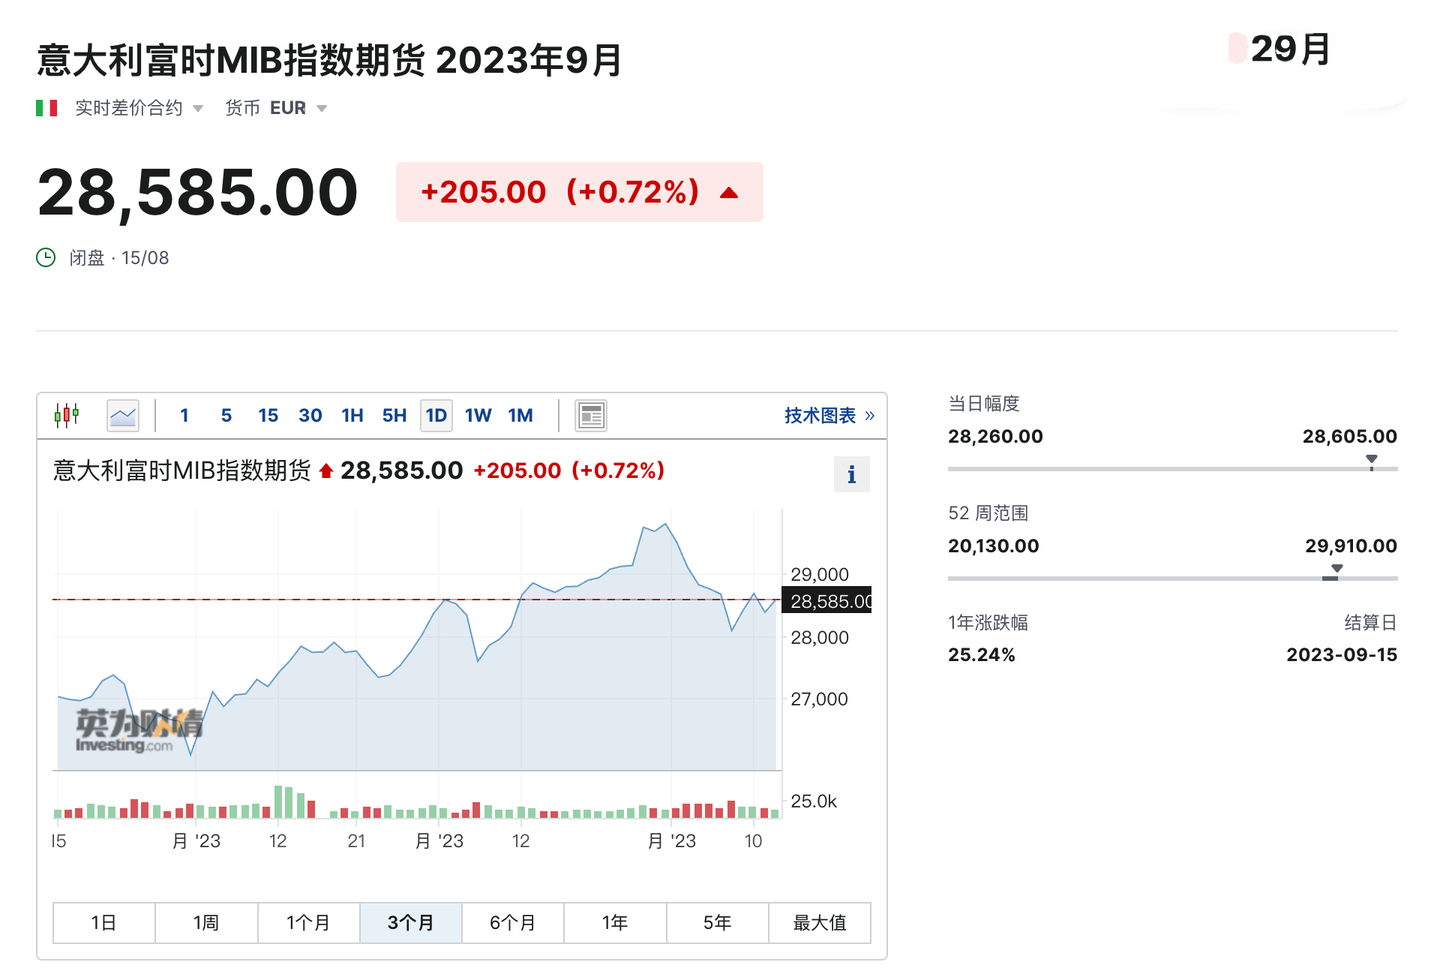Click the Italy flag icon
1440x968 pixels.
coord(46,107)
